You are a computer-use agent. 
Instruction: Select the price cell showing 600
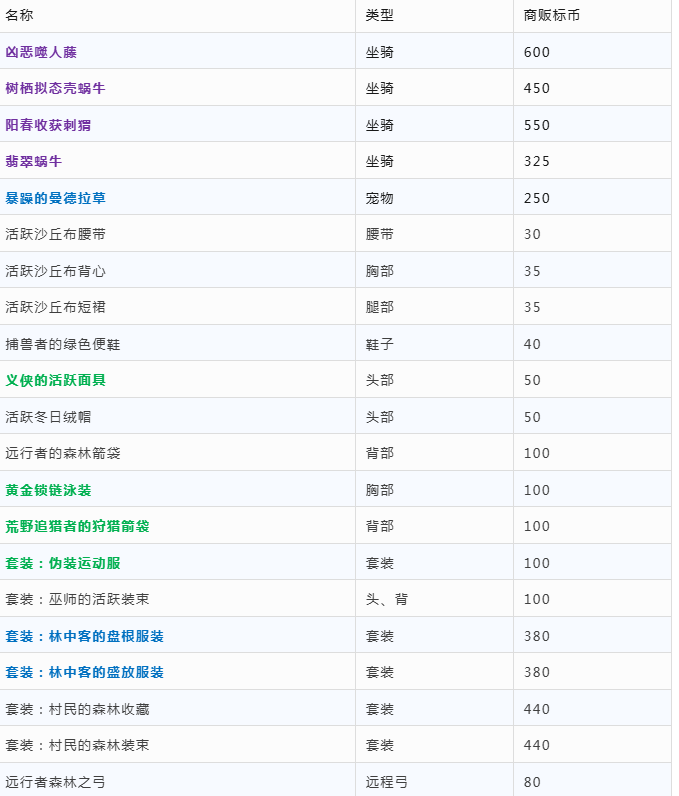point(537,52)
